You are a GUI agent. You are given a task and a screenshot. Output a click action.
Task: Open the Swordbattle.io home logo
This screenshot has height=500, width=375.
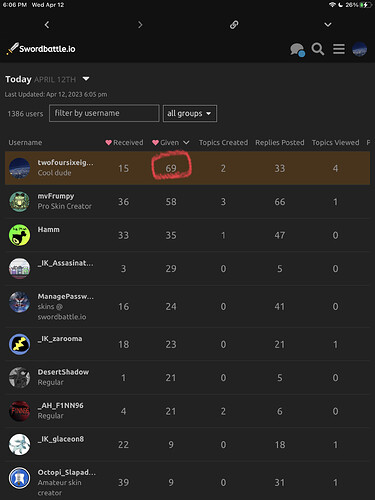coord(41,49)
